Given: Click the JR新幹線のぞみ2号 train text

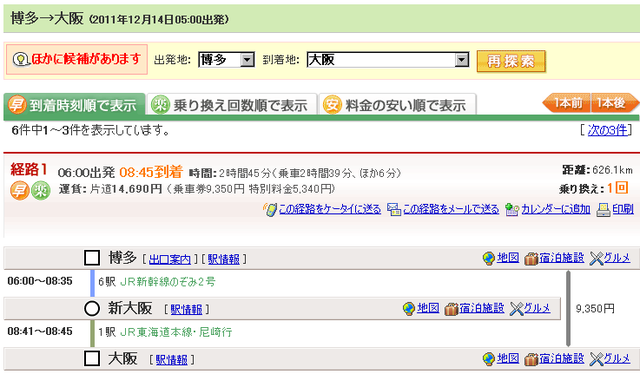Looking at the screenshot, I should click(x=168, y=282).
